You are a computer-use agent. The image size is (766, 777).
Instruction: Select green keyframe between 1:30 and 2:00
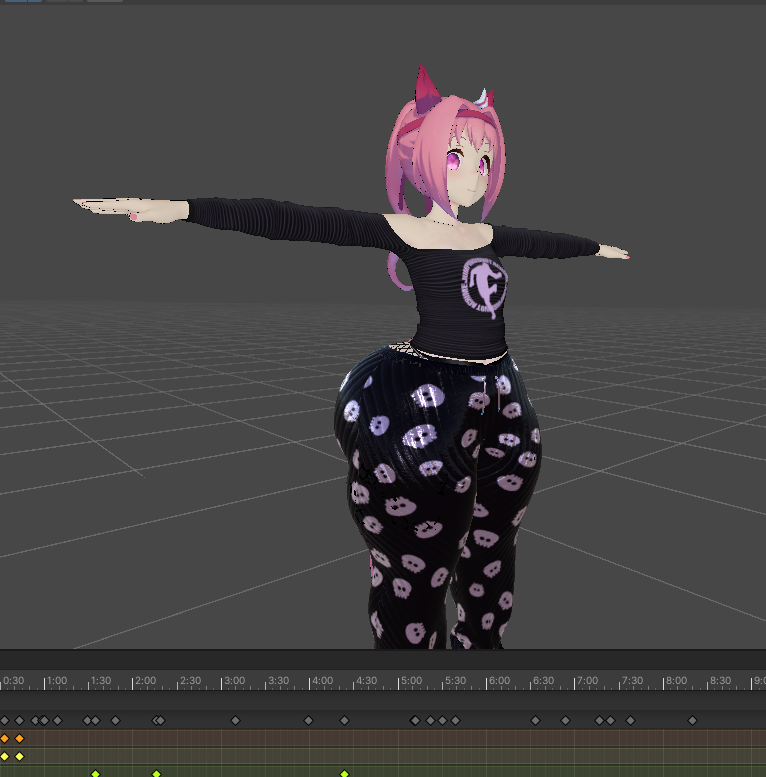point(96,774)
